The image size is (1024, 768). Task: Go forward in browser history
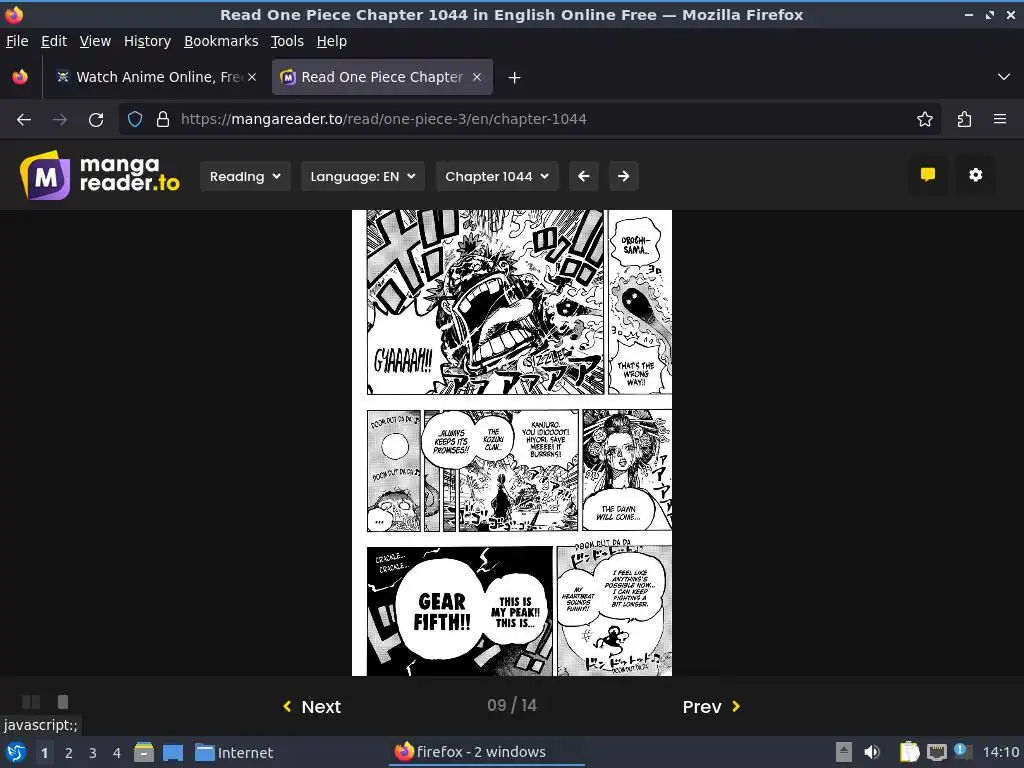pyautogui.click(x=60, y=120)
